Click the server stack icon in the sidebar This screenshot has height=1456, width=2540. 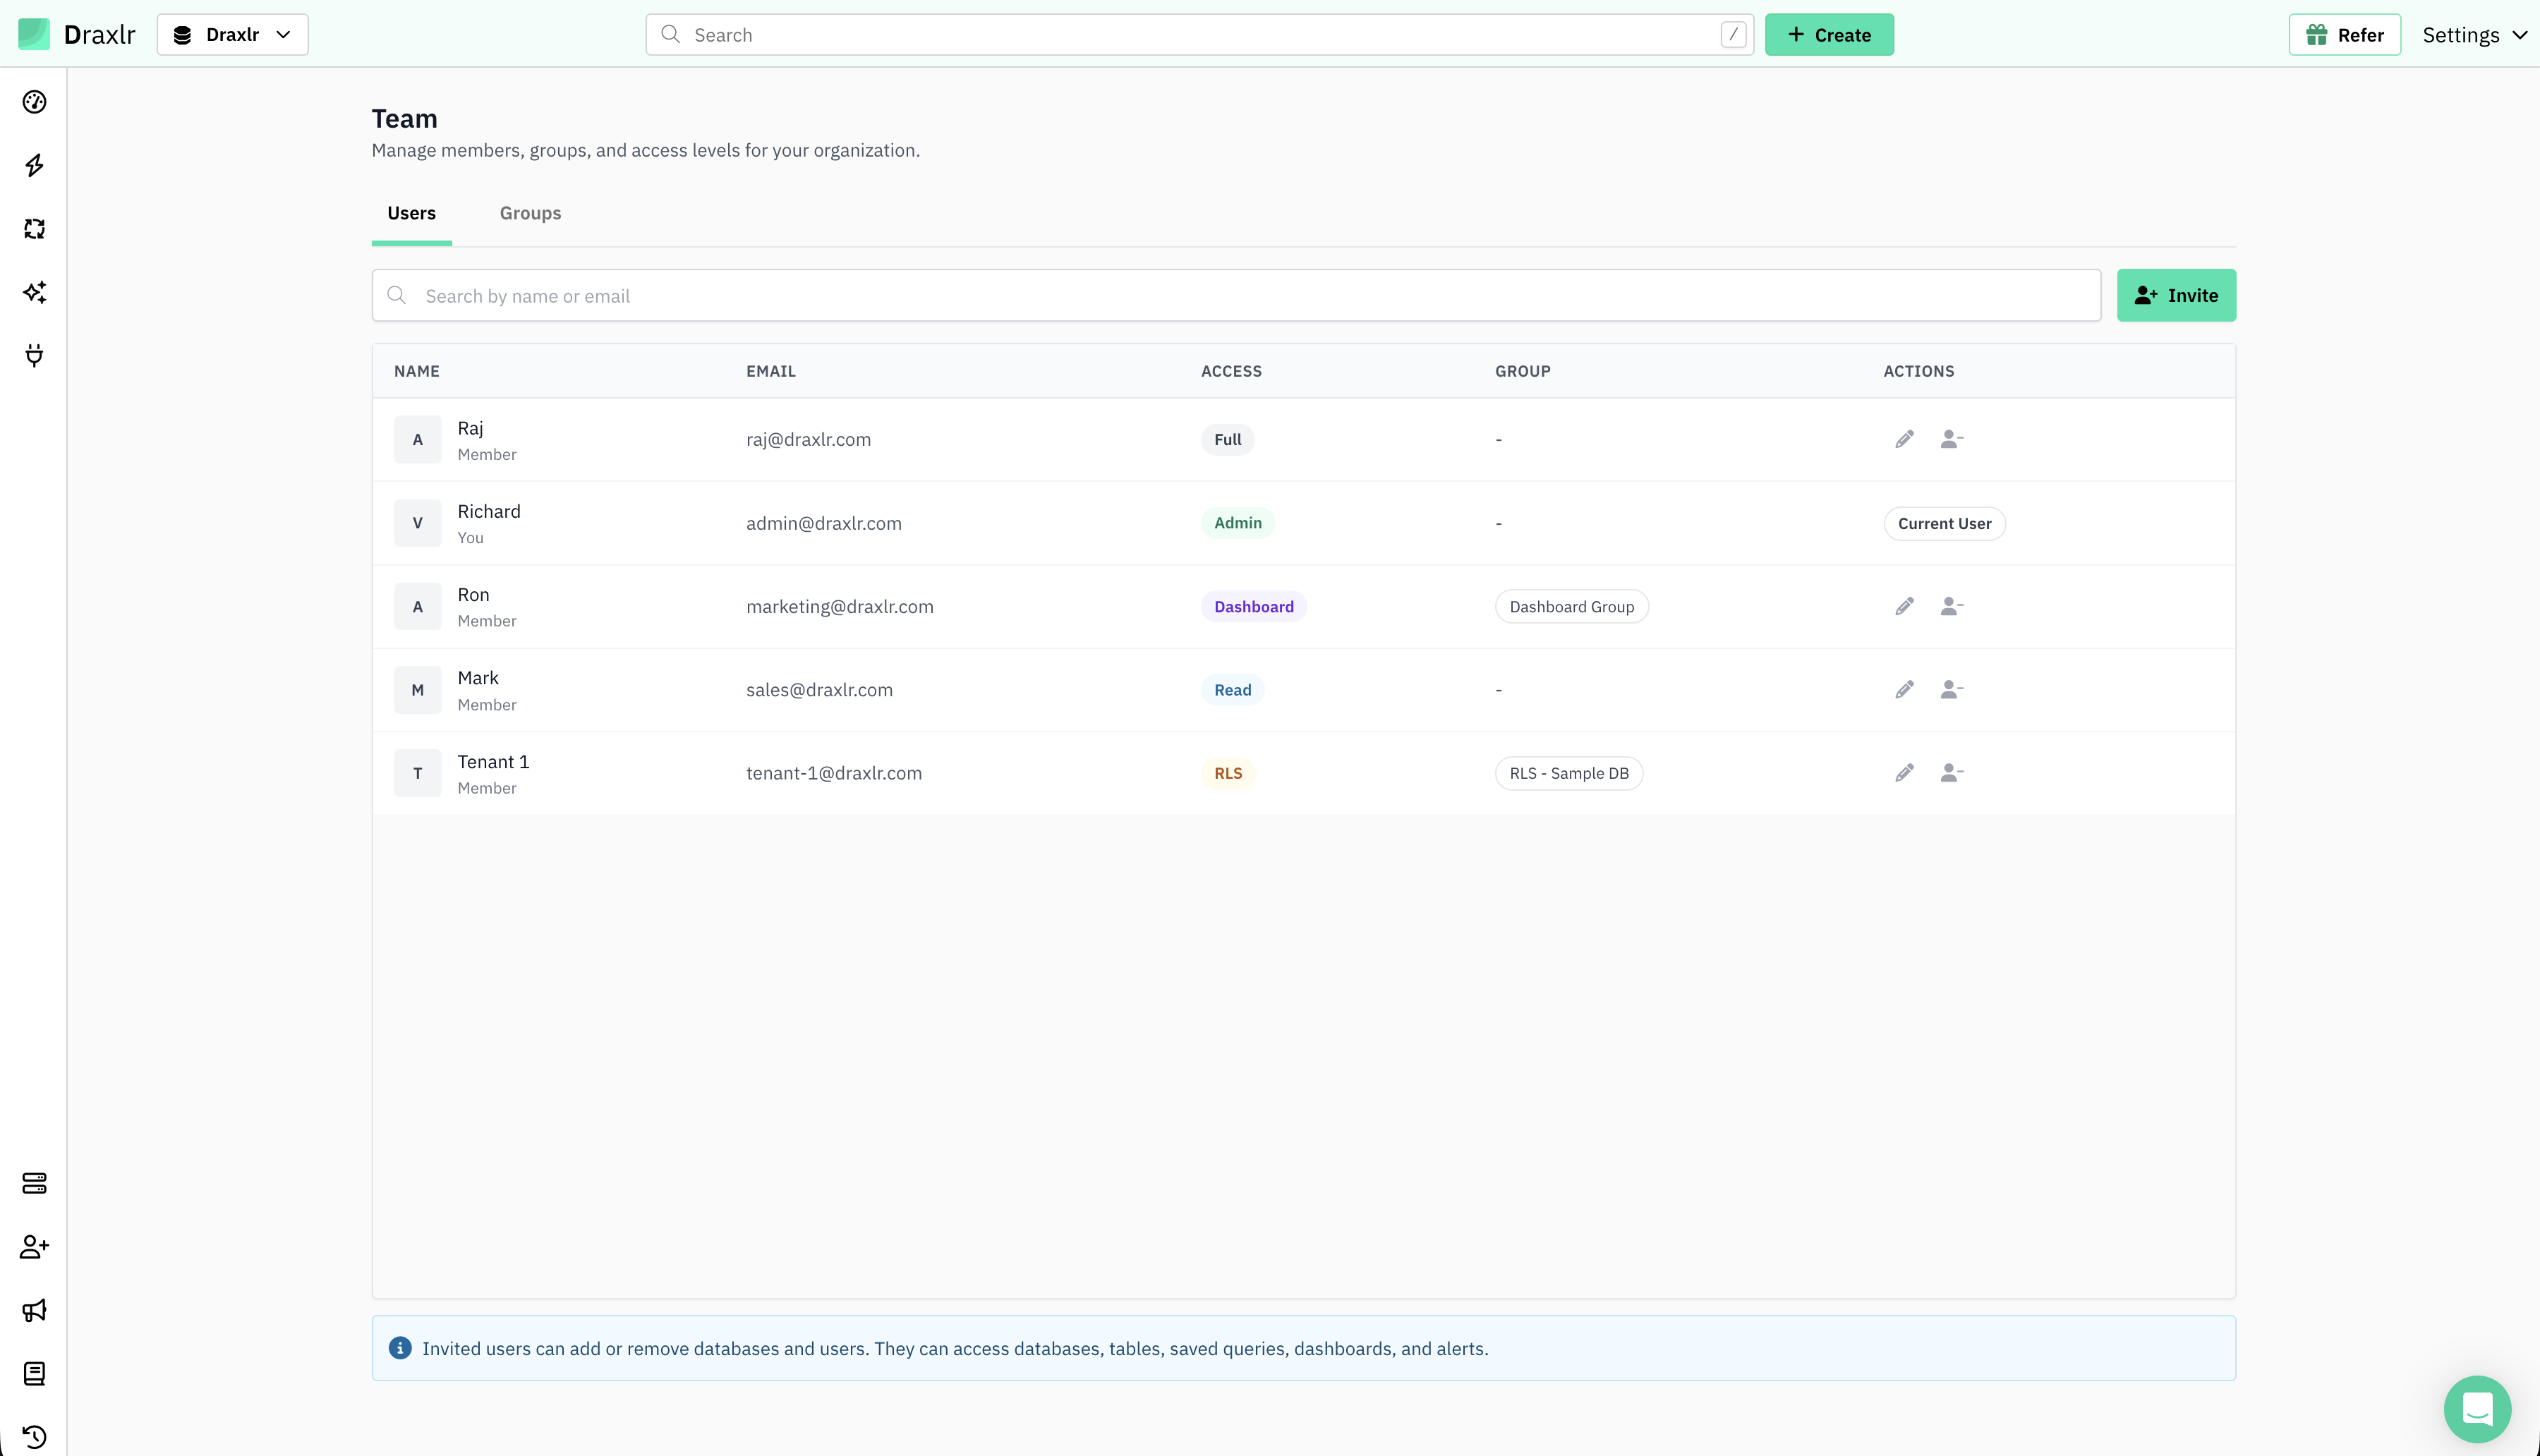click(x=34, y=1183)
